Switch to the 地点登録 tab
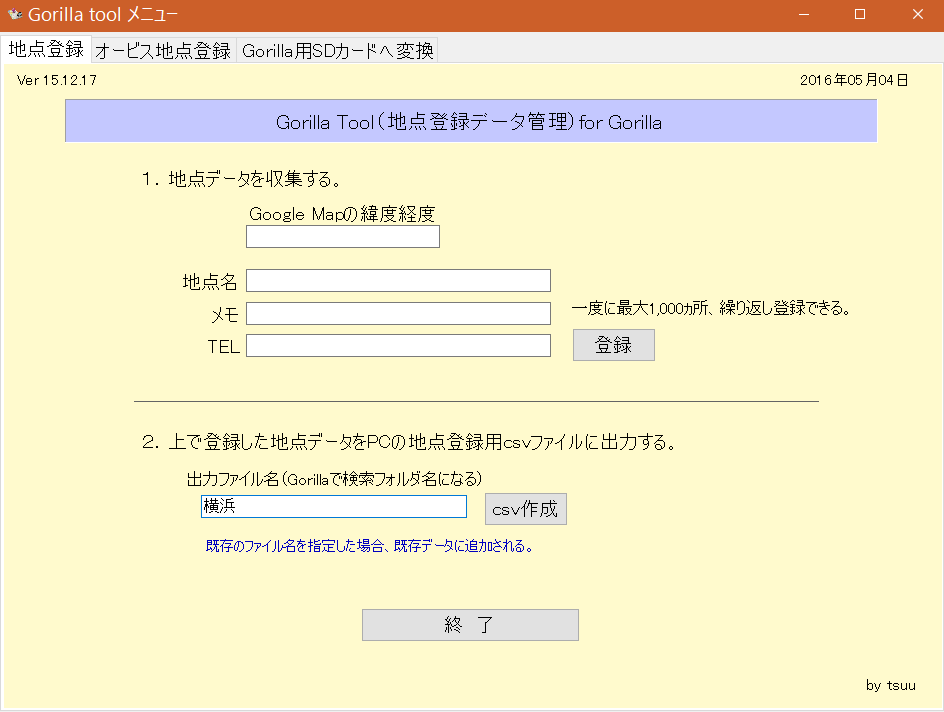The width and height of the screenshot is (944, 712). click(x=46, y=50)
